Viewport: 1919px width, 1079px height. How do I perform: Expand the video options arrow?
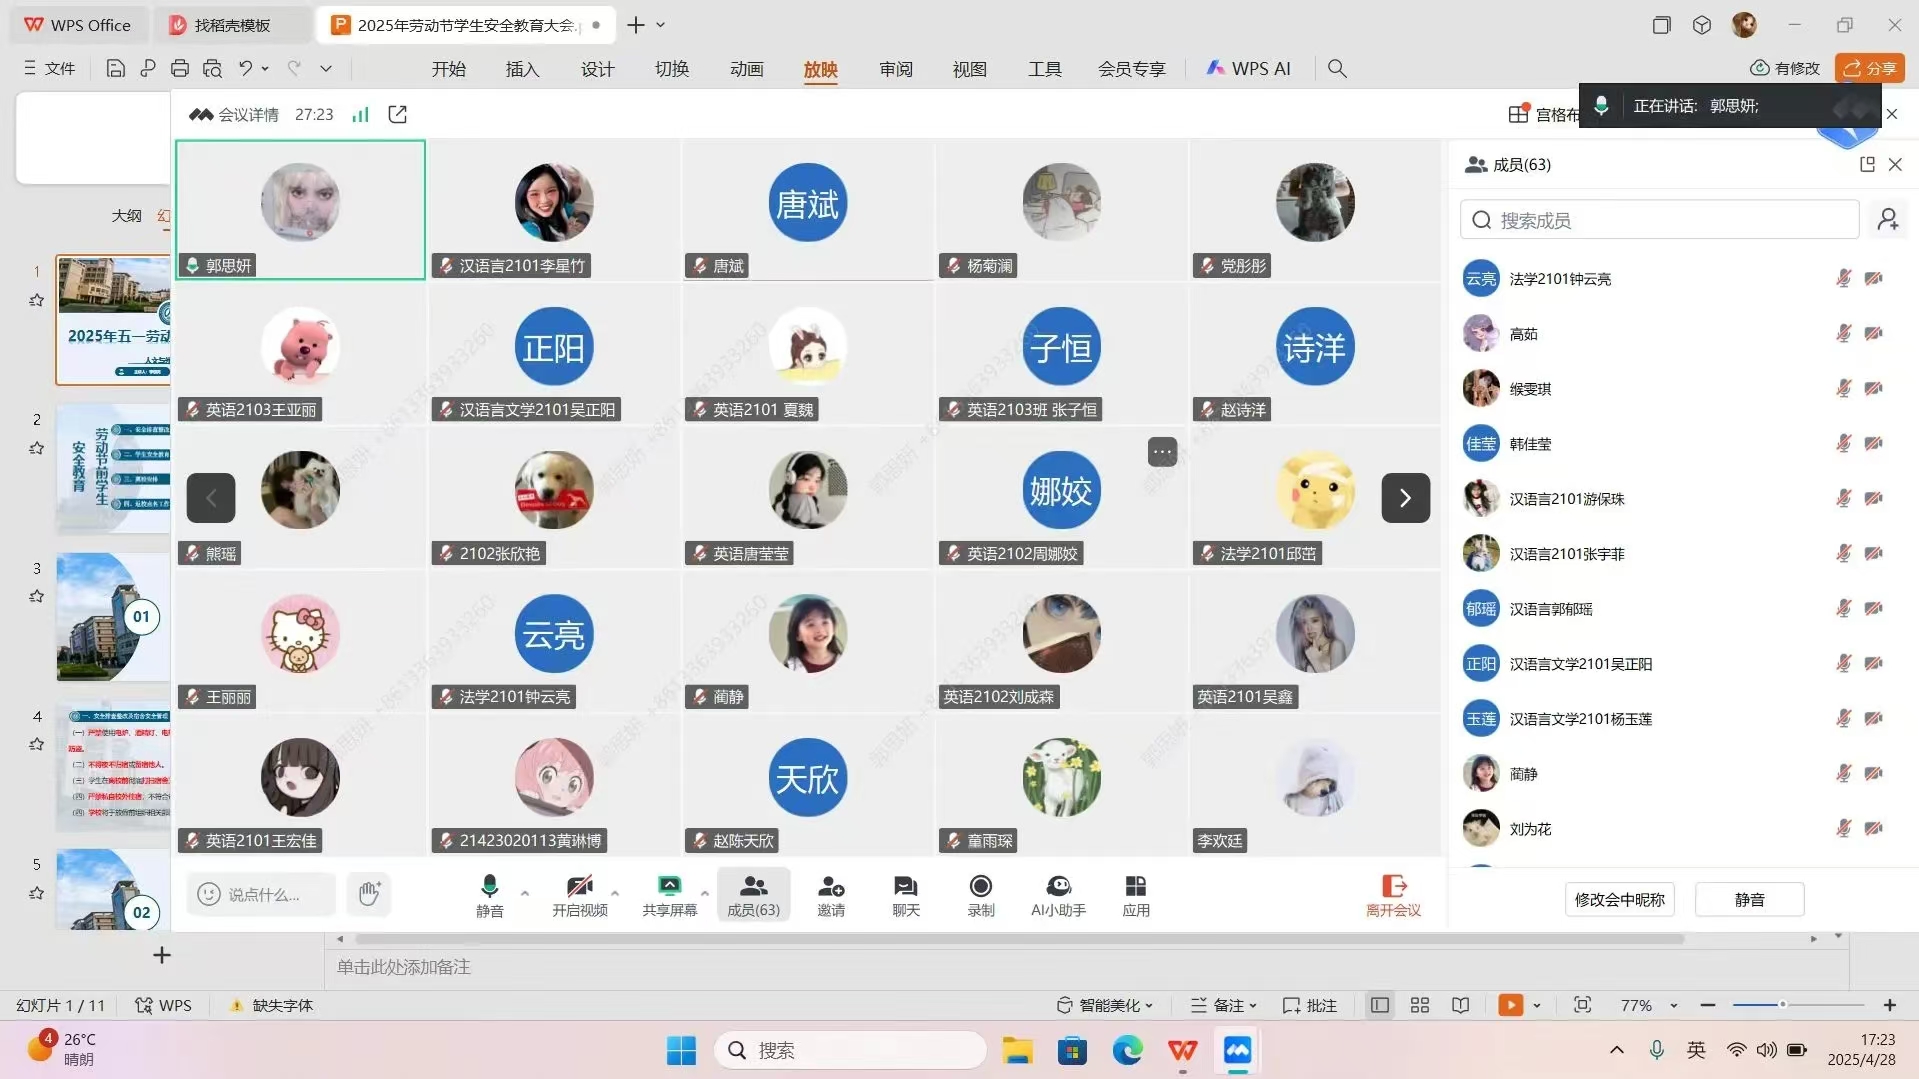[615, 893]
